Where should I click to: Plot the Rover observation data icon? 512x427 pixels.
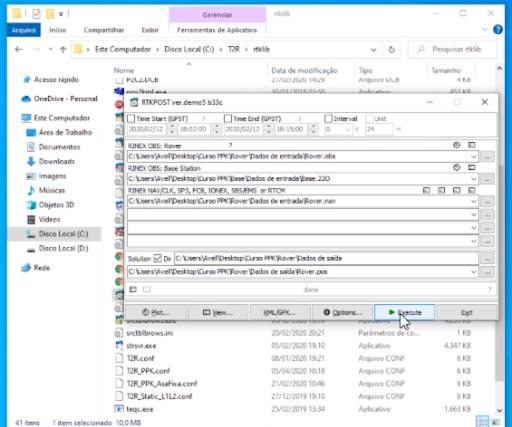[x=457, y=145]
